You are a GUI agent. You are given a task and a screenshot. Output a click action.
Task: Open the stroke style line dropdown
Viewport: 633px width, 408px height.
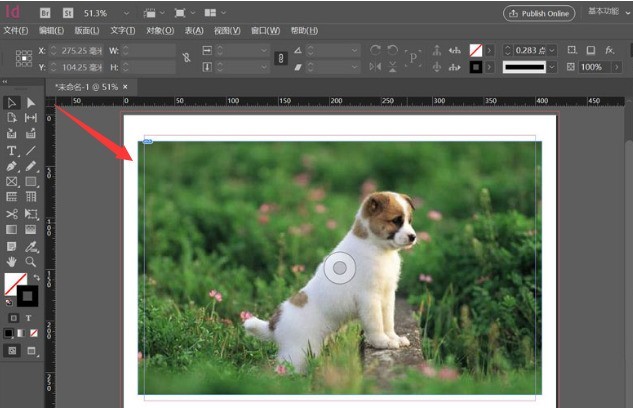[x=552, y=67]
